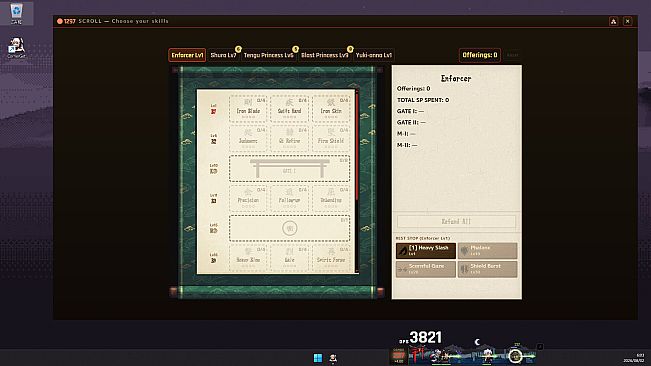
Task: Select the Spirit Force skill node
Action: tap(331, 258)
